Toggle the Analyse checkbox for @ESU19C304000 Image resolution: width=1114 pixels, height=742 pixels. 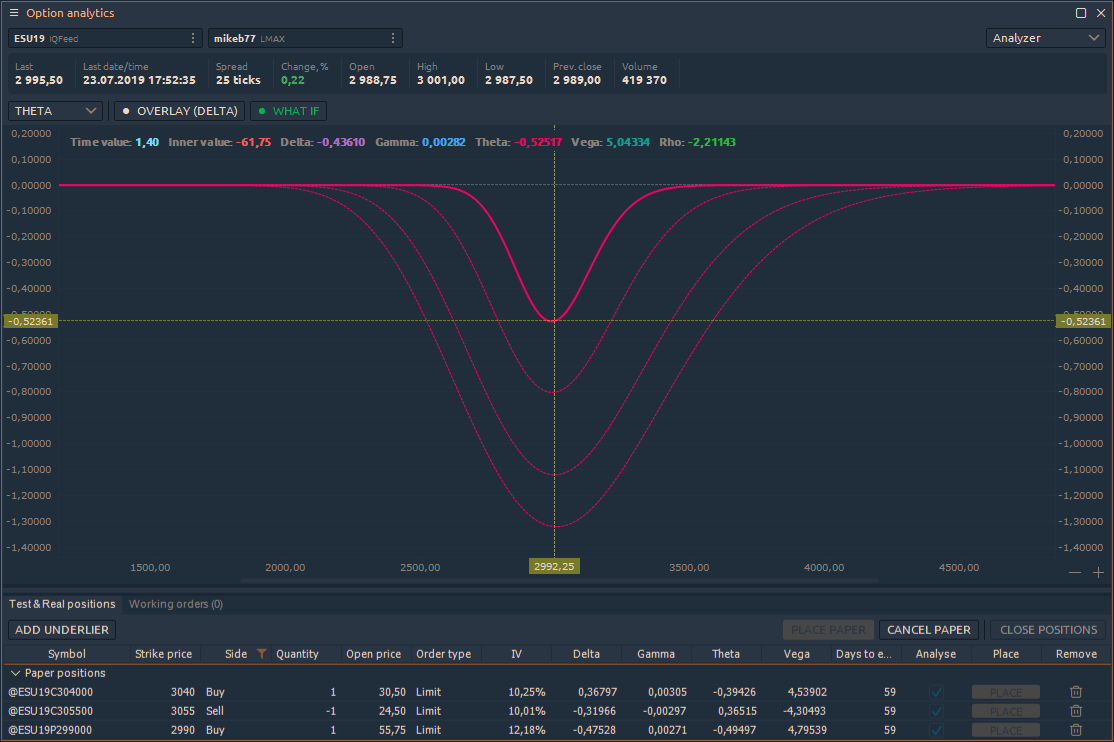point(936,692)
